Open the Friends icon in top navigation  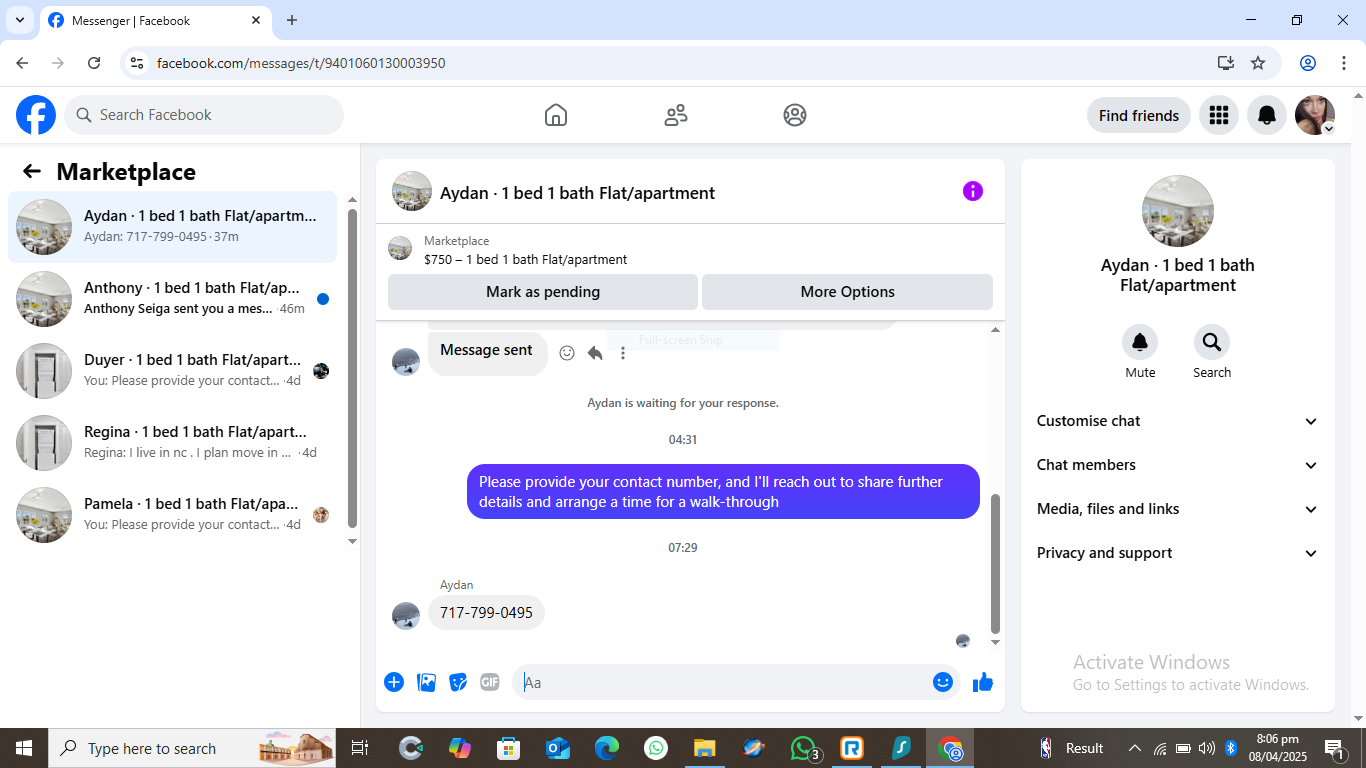pyautogui.click(x=676, y=115)
